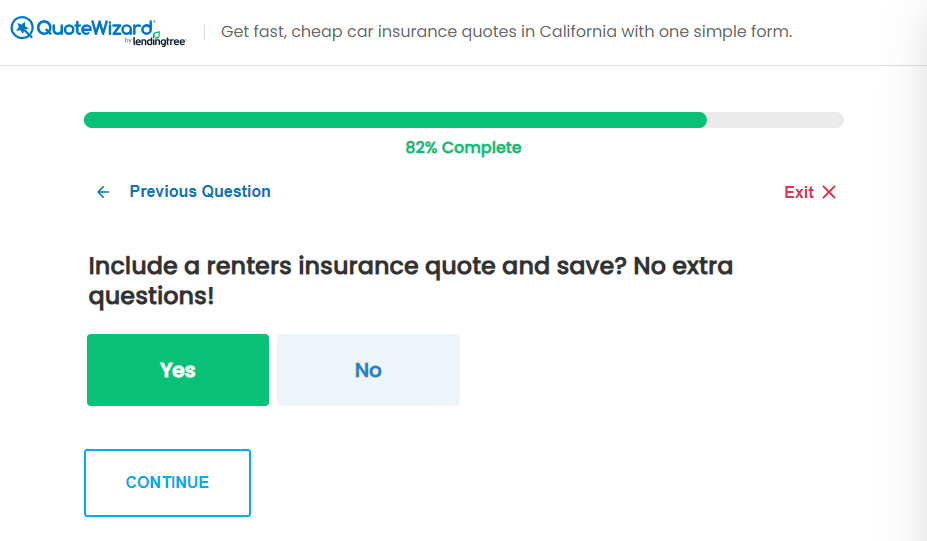Select Yes for renters insurance quote
Viewport: 927px width, 541px height.
point(178,370)
